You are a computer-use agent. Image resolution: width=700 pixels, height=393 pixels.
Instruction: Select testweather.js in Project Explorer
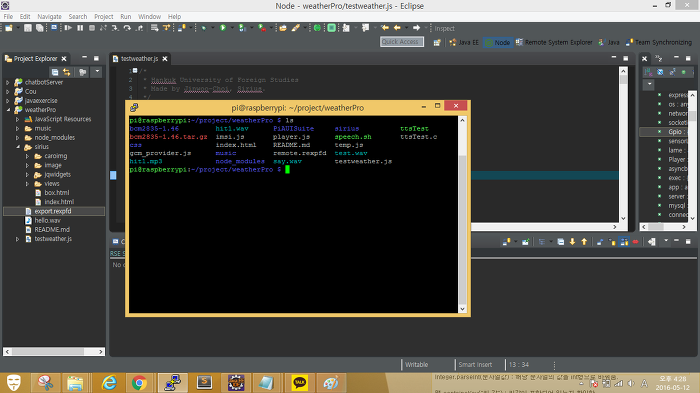[53, 239]
